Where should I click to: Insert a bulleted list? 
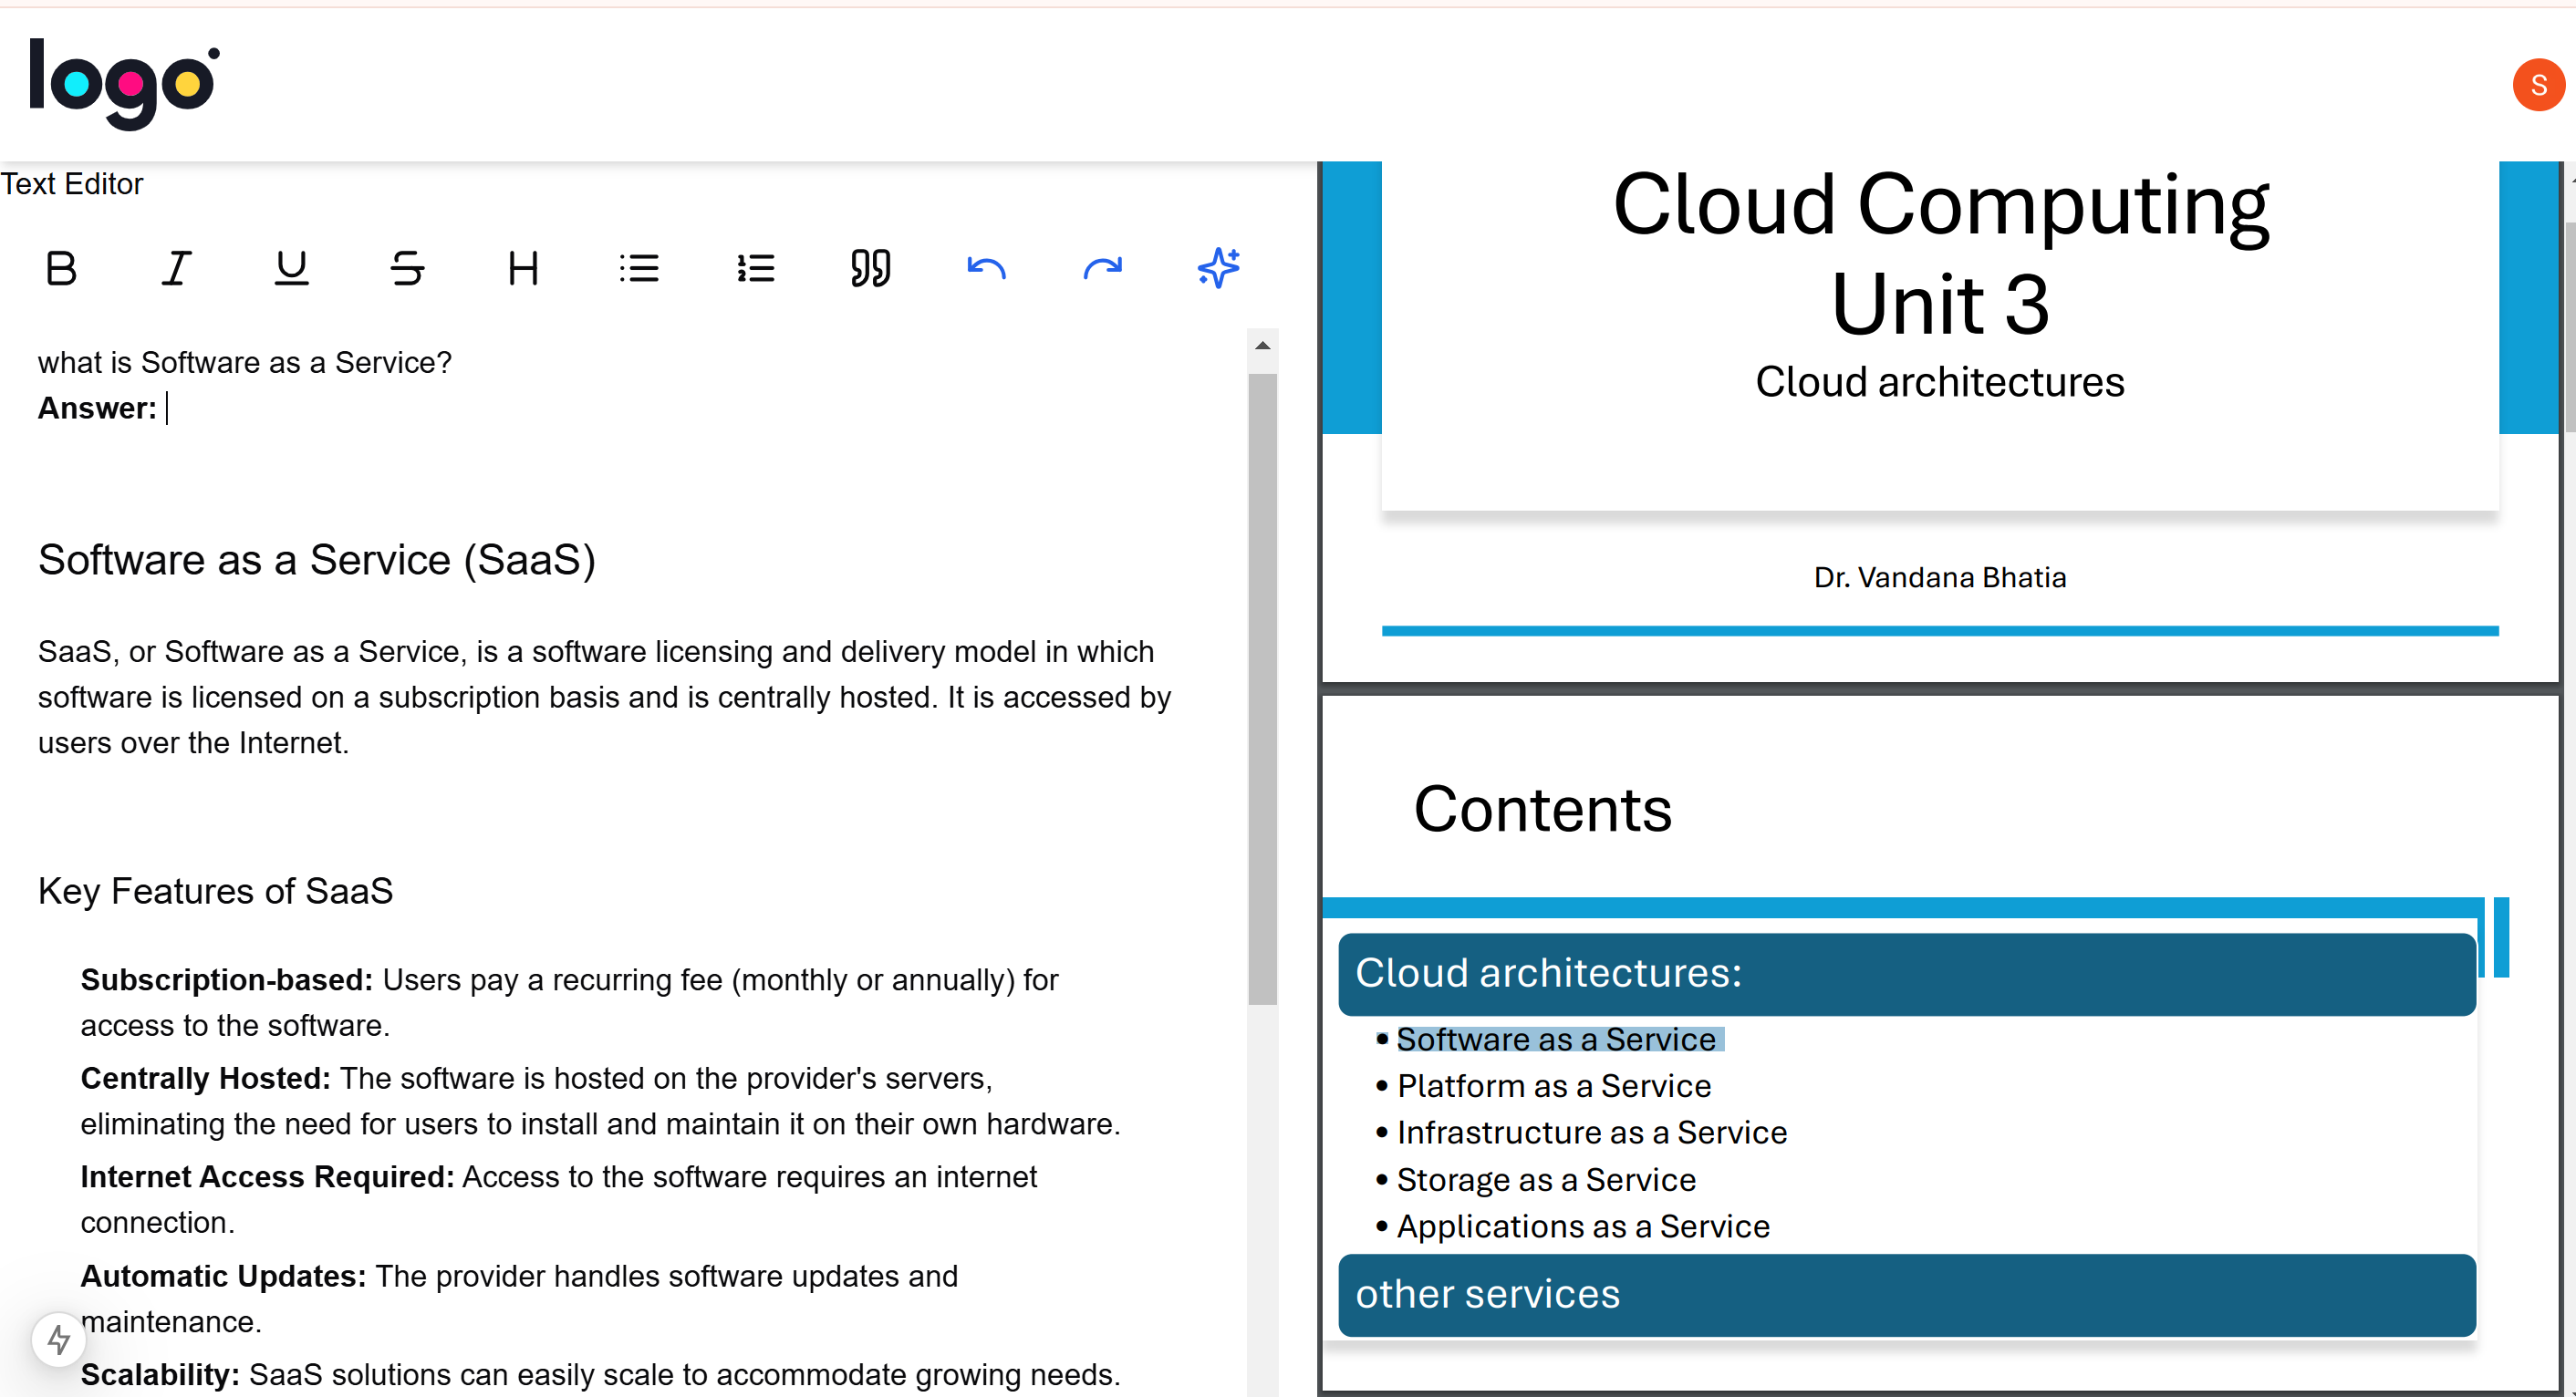pyautogui.click(x=639, y=268)
